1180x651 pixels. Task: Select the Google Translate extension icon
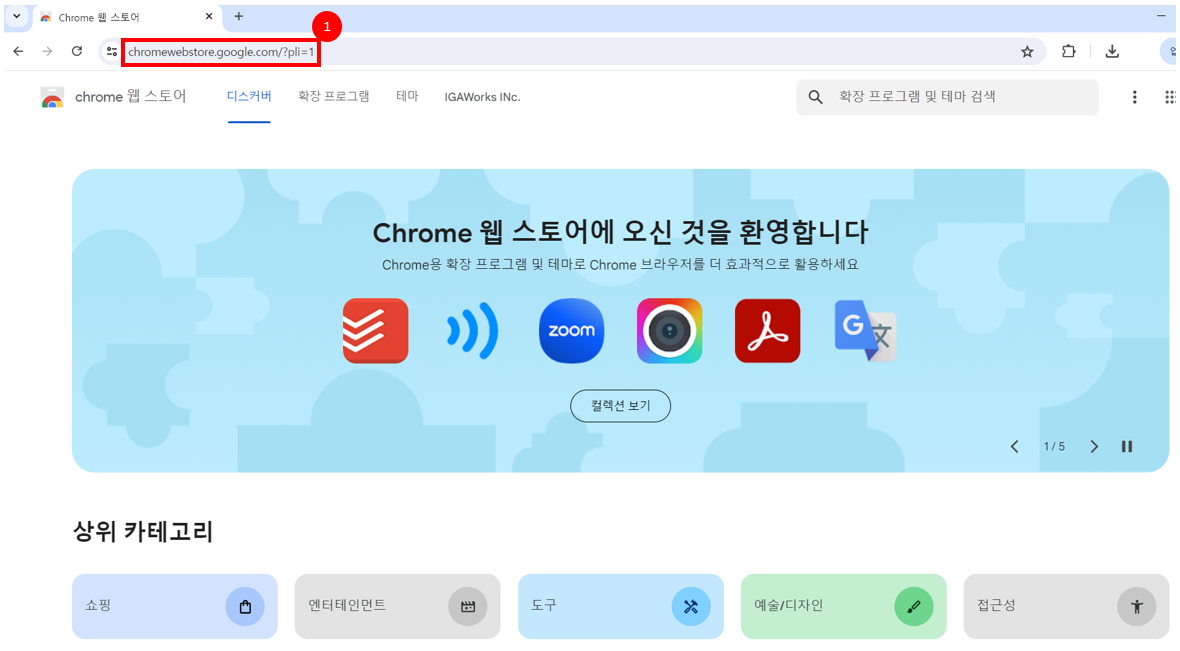[865, 330]
